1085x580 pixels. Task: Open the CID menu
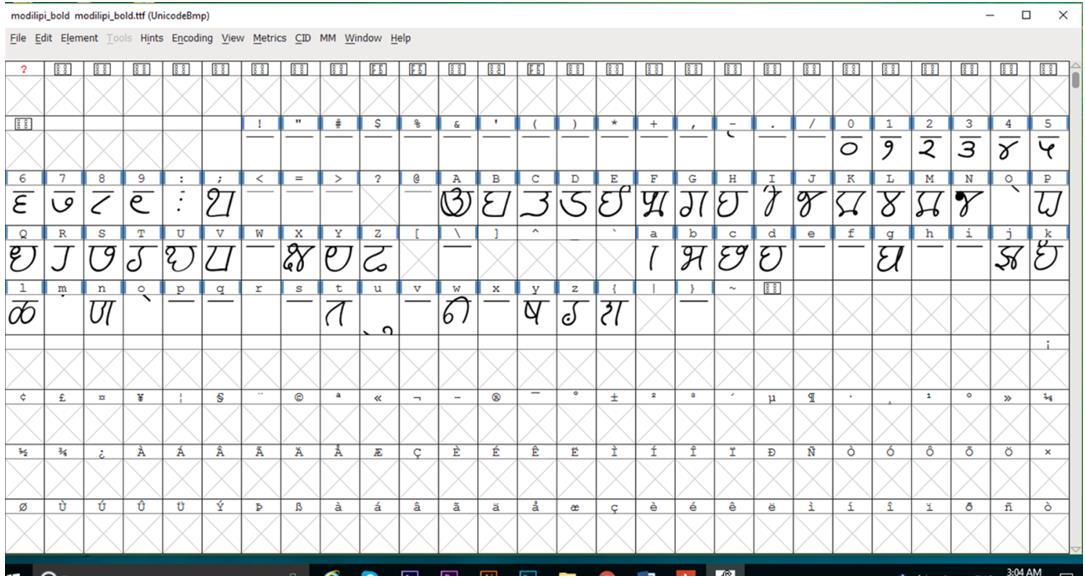(302, 38)
